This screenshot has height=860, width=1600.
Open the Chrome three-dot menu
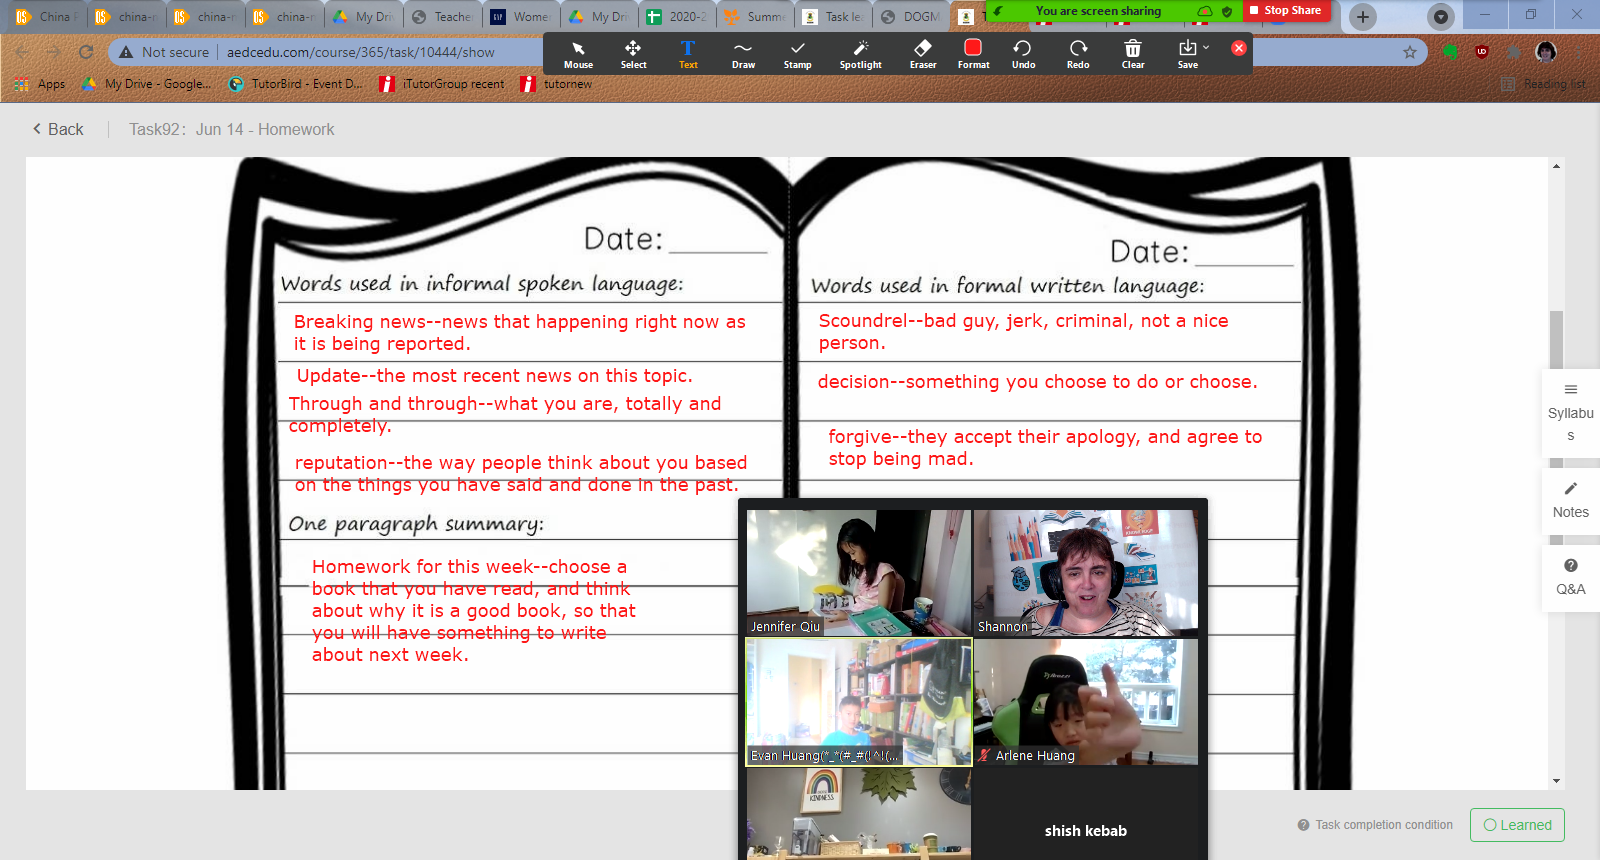1580,52
